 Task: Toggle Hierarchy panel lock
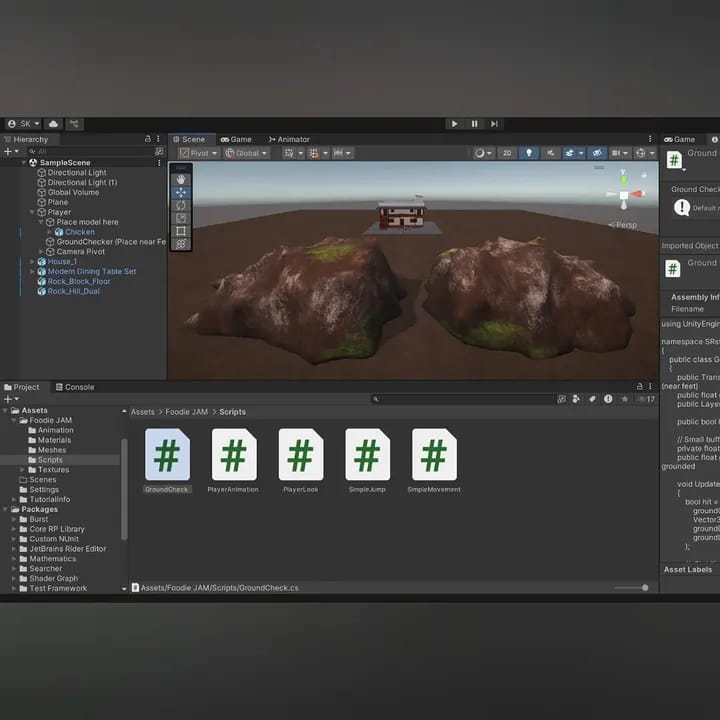tap(147, 139)
